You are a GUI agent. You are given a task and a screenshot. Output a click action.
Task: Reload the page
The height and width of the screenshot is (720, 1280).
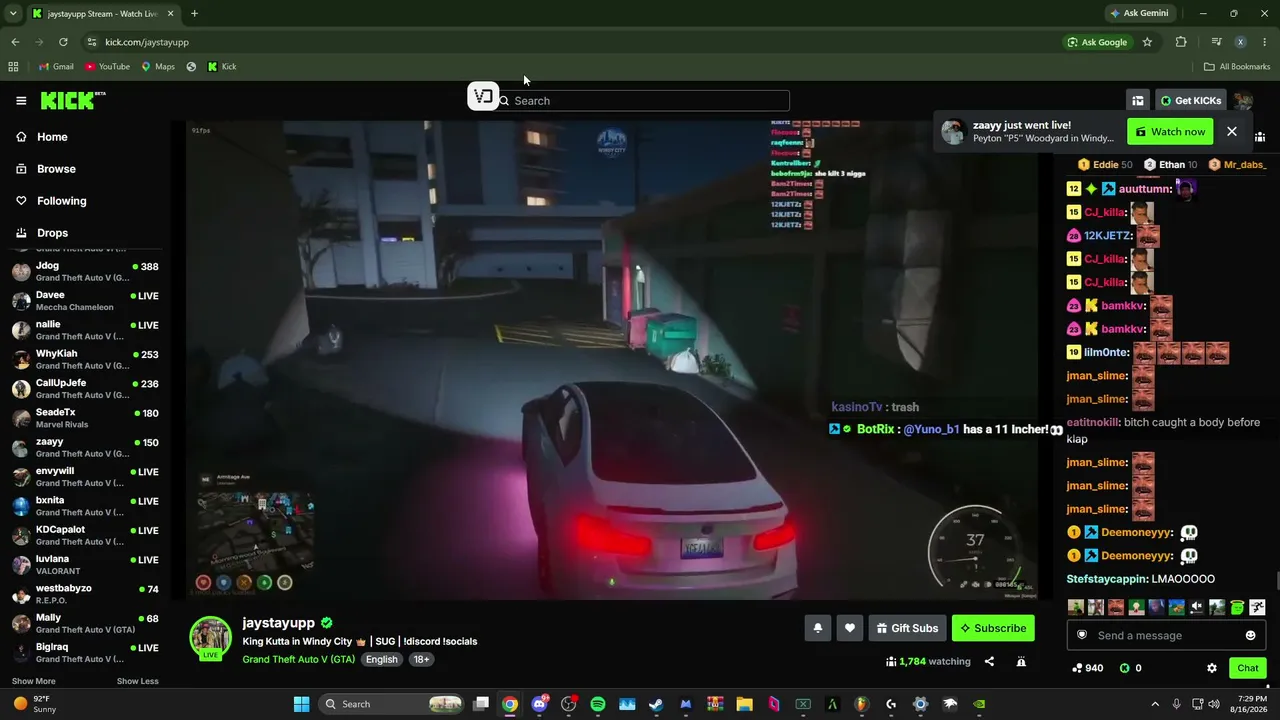tap(63, 42)
